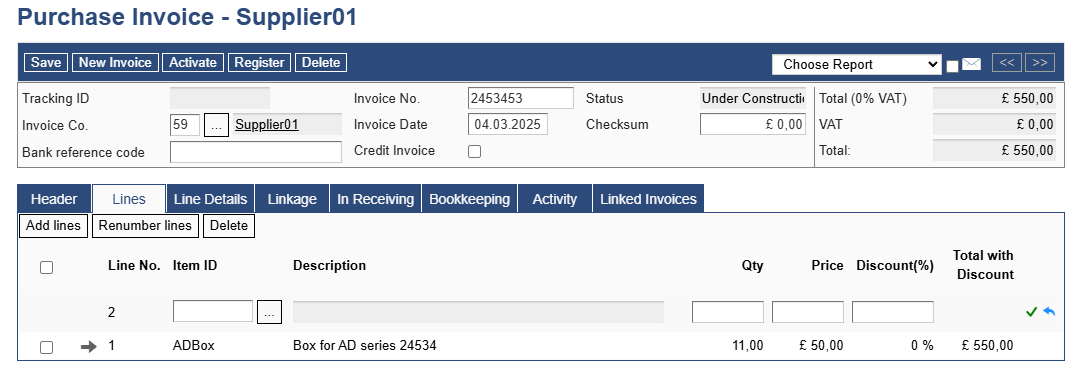Open Item ID lookup ellipsis button
The width and height of the screenshot is (1078, 379).
point(270,312)
